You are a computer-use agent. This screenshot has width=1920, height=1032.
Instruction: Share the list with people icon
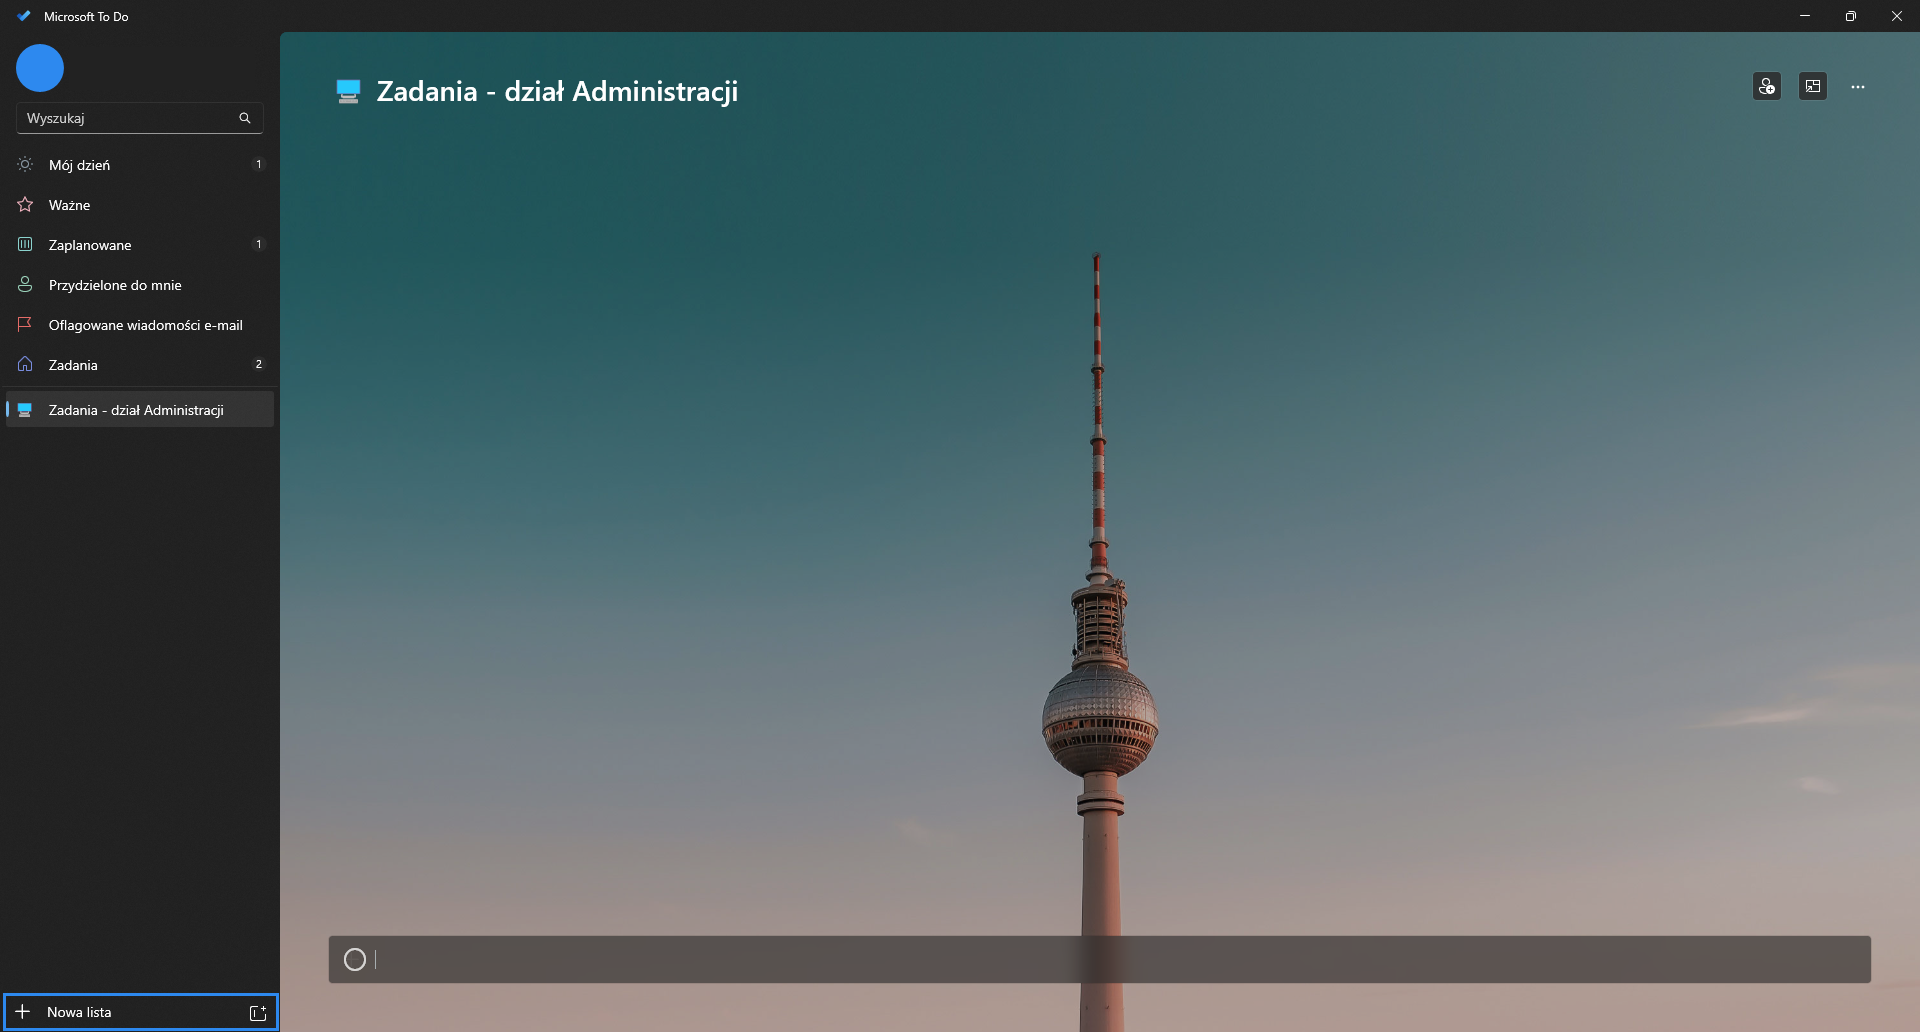point(1767,87)
